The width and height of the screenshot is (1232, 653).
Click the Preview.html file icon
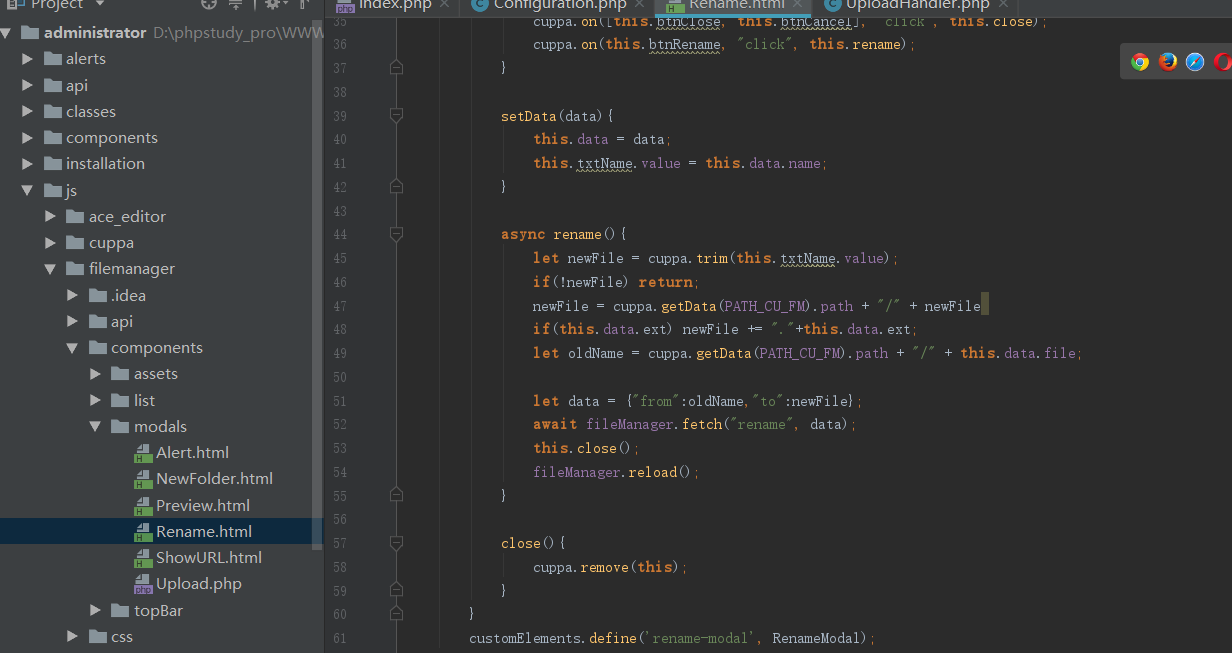click(142, 506)
